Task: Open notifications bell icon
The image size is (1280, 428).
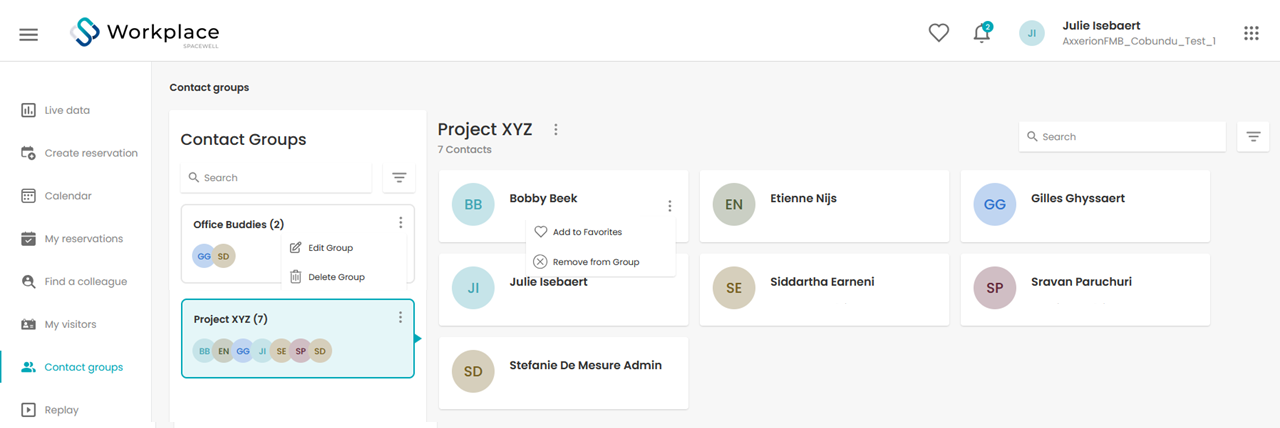Action: click(x=982, y=33)
